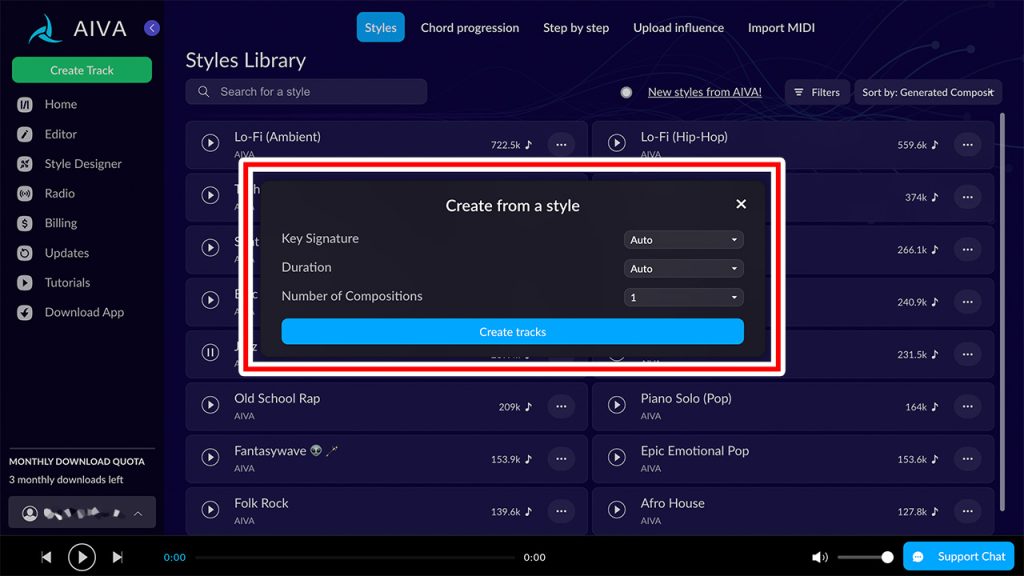Screen dimensions: 1024x576
Task: Play the Old School Rap preview
Action: (x=210, y=405)
